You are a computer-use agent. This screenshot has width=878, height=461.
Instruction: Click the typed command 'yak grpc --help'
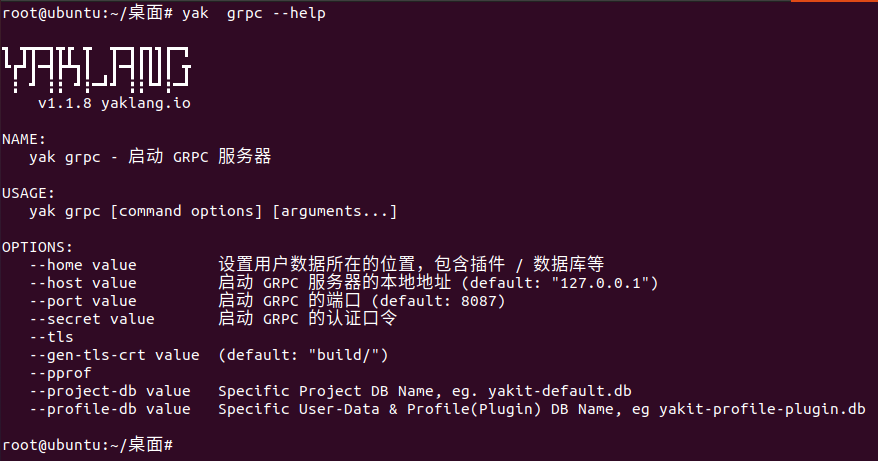pos(254,13)
